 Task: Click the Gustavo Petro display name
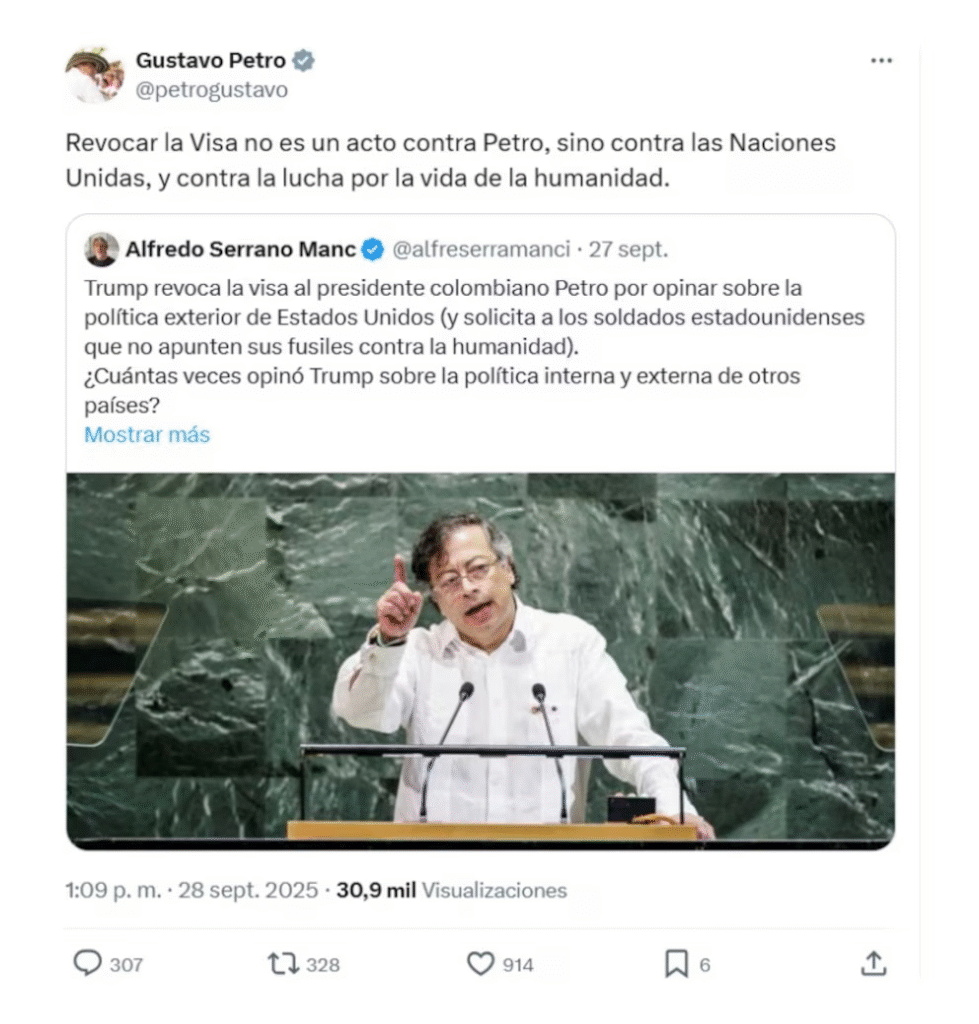click(210, 60)
